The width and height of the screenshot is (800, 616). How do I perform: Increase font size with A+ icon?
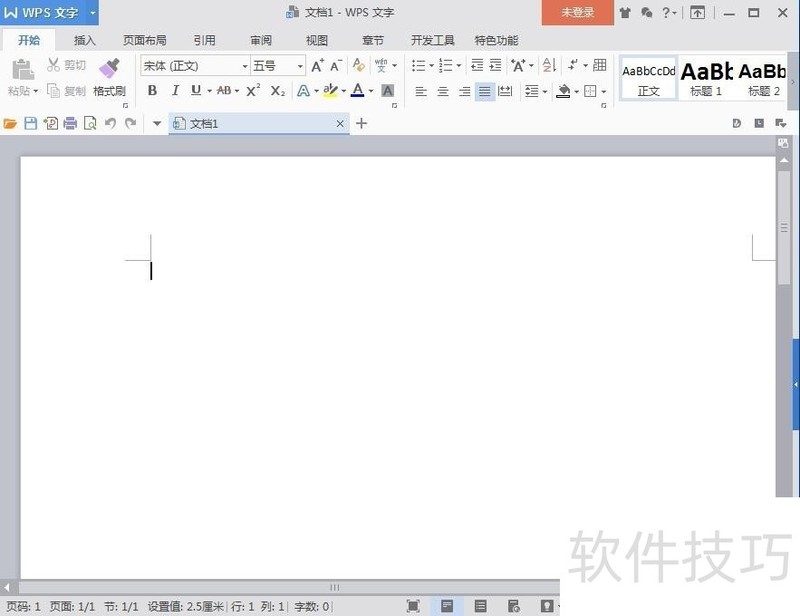[317, 66]
